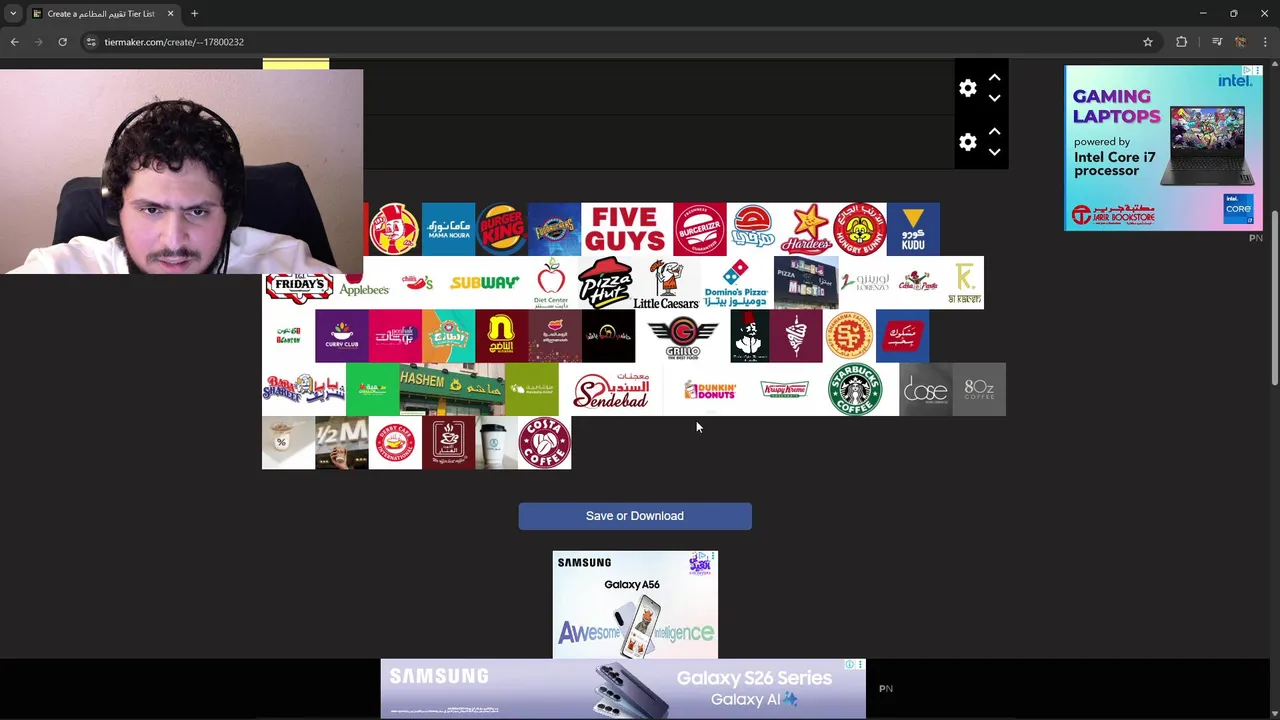The height and width of the screenshot is (720, 1280).
Task: Move upper tier row down with arrow
Action: point(994,98)
